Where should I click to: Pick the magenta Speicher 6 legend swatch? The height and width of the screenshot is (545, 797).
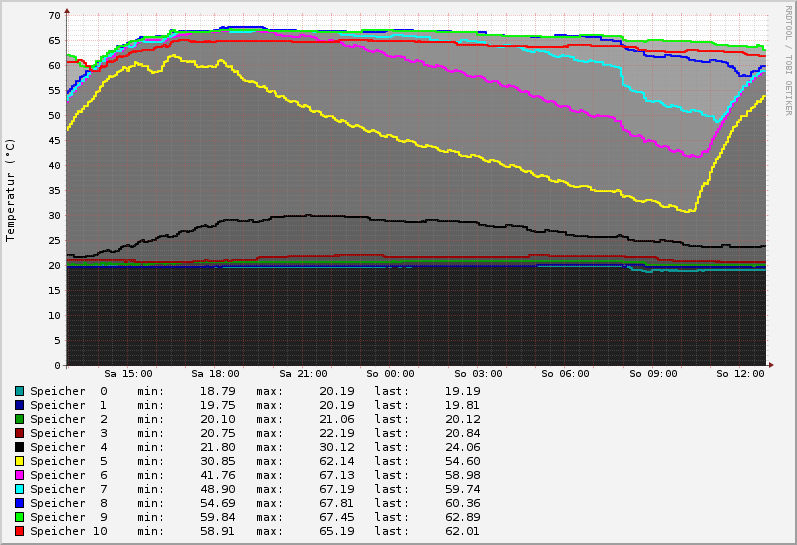point(19,475)
